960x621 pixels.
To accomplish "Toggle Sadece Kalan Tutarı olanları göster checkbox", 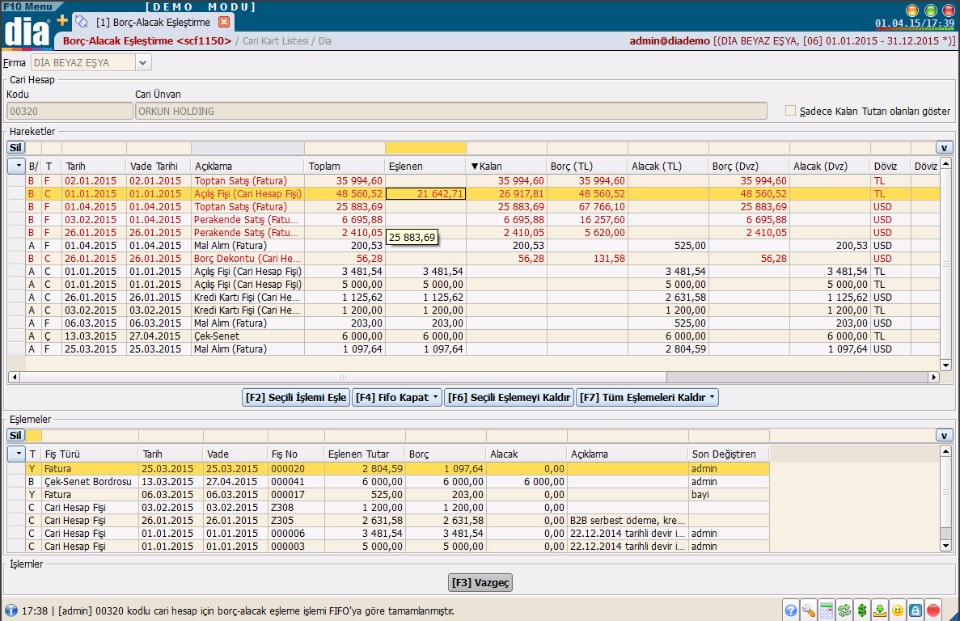I will tap(790, 111).
